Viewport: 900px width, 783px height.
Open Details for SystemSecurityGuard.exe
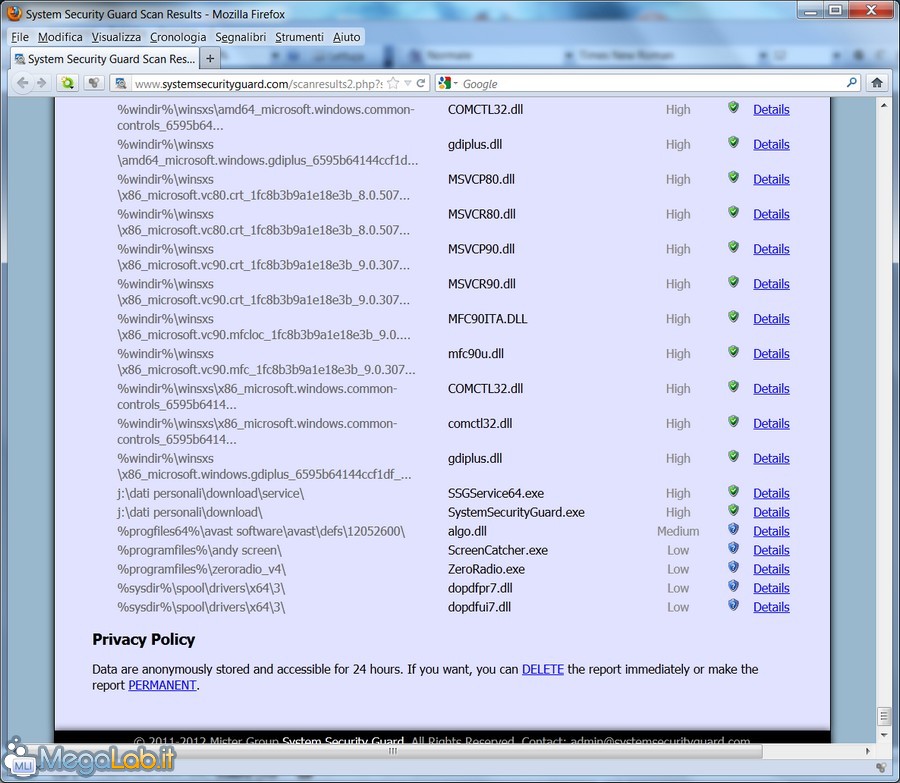coord(771,512)
